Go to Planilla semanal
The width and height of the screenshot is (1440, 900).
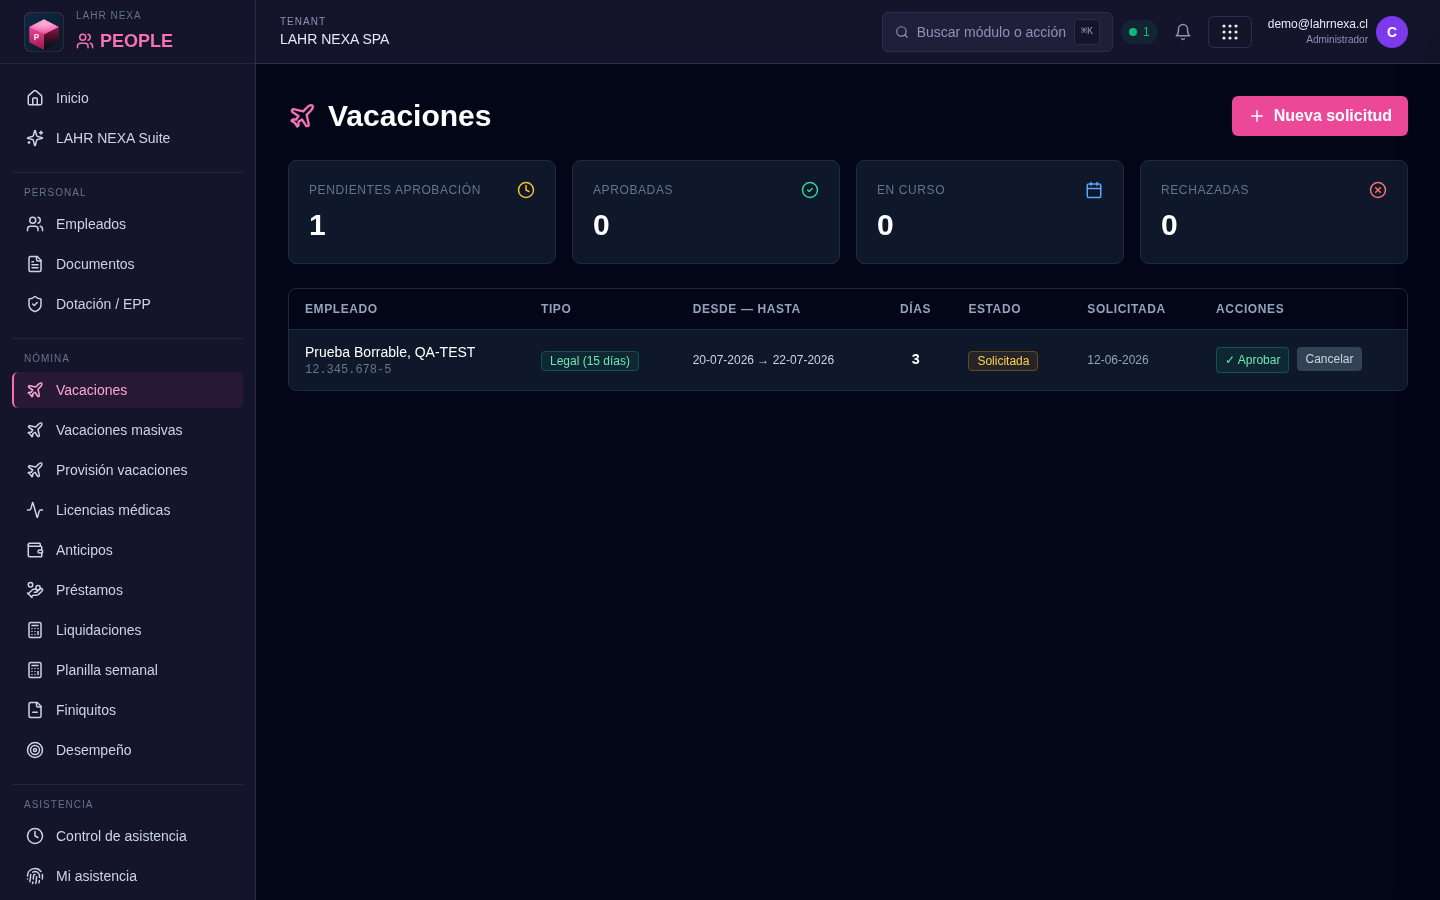(x=128, y=670)
